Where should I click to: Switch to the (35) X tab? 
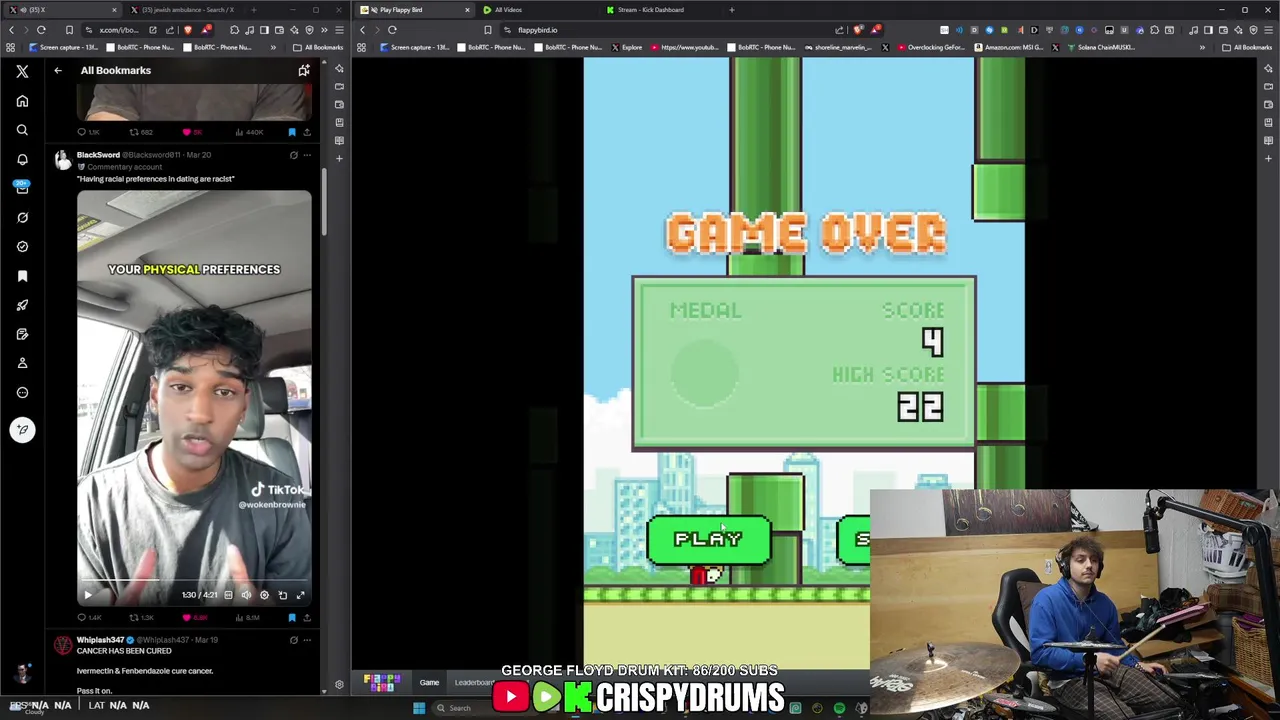coord(62,10)
